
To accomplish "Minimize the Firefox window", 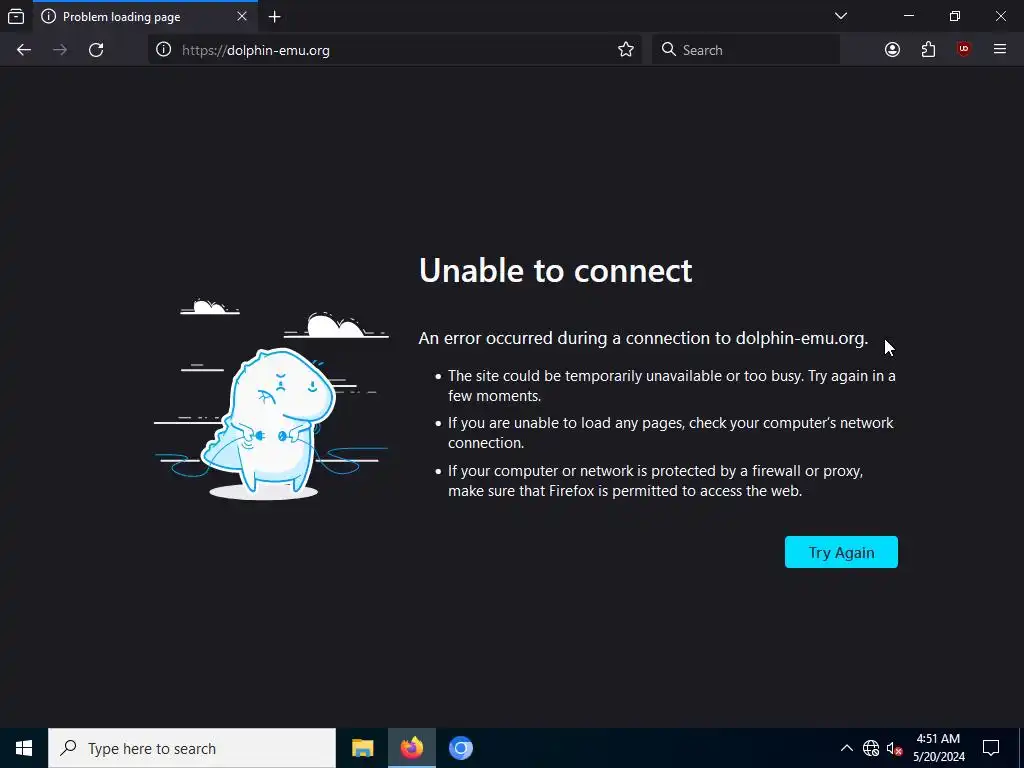I will (x=908, y=16).
